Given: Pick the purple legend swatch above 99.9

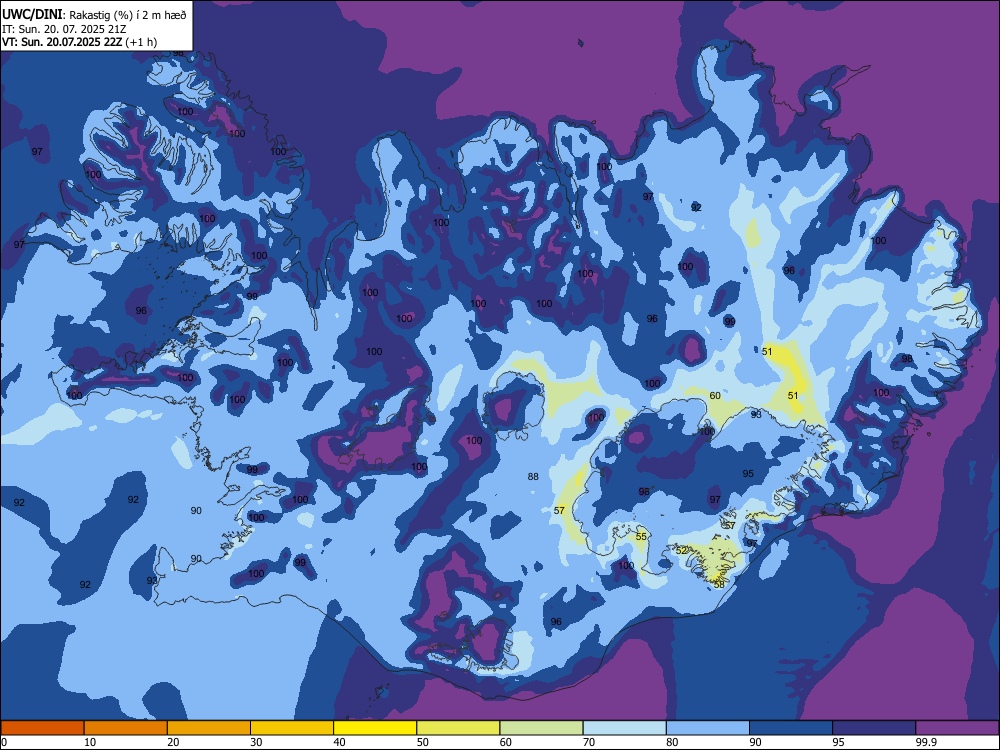Looking at the screenshot, I should click(x=957, y=728).
